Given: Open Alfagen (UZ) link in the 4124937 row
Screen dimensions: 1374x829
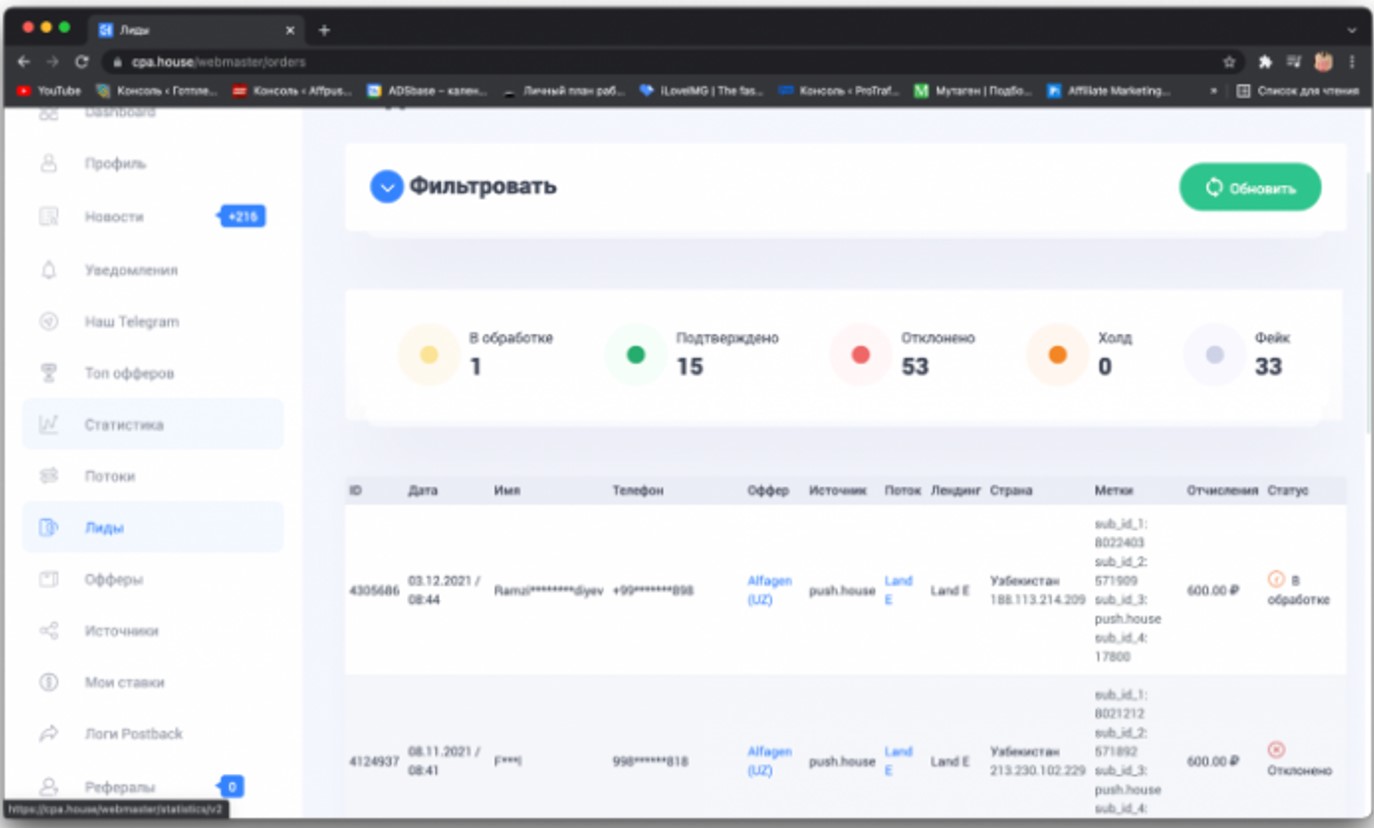Looking at the screenshot, I should coord(770,761).
